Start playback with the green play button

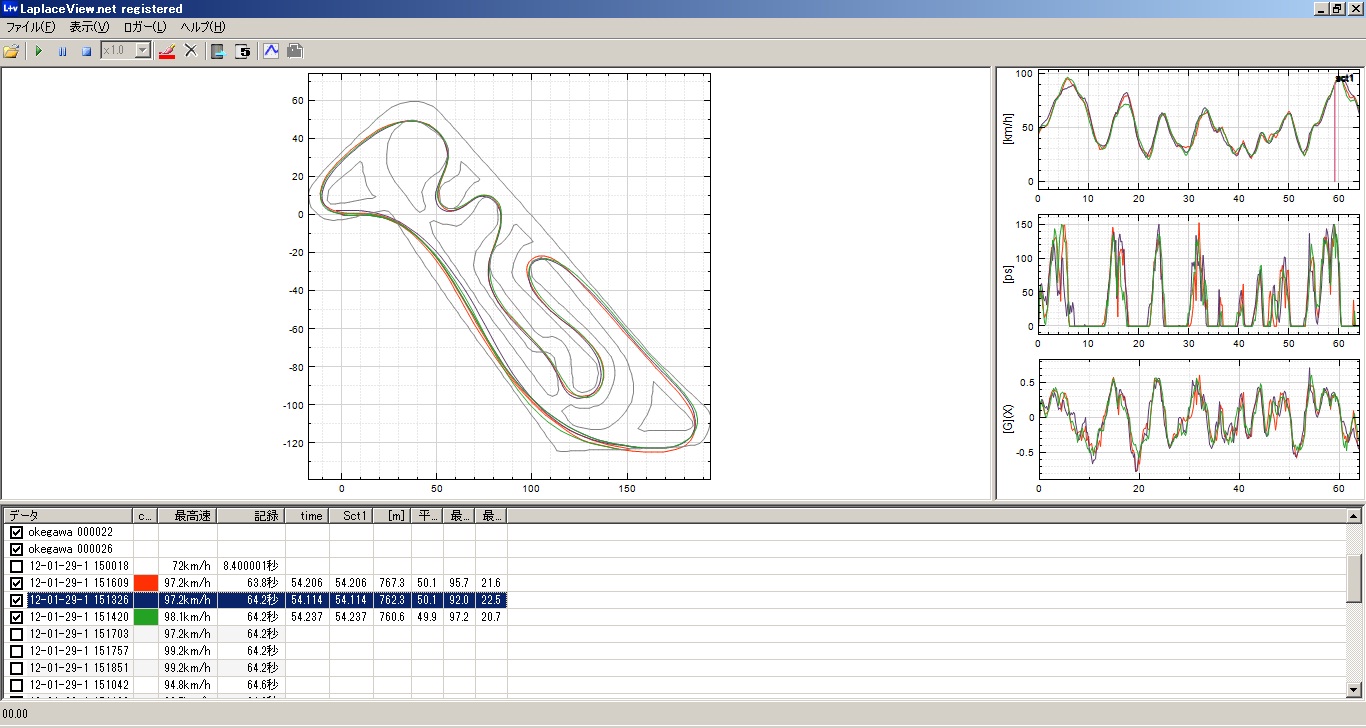[39, 51]
